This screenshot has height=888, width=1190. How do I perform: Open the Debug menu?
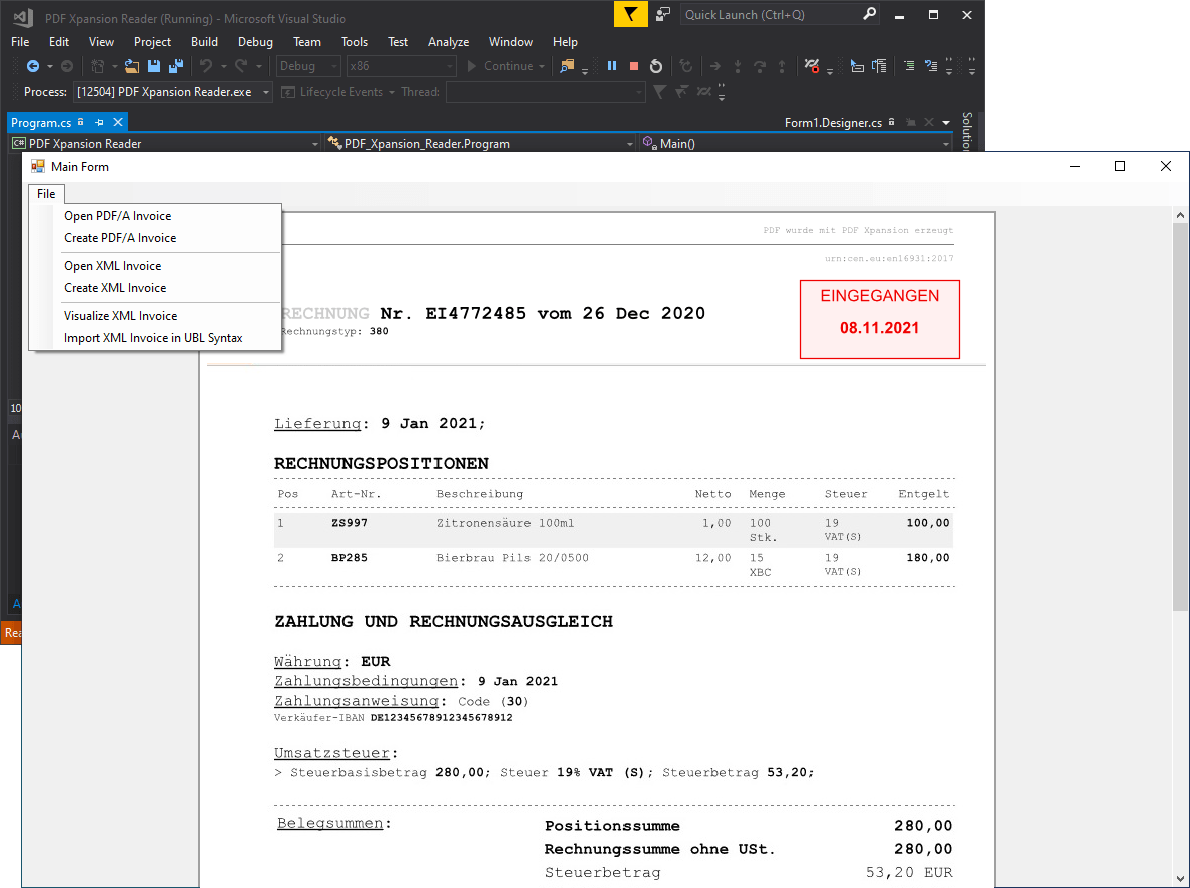pyautogui.click(x=255, y=42)
